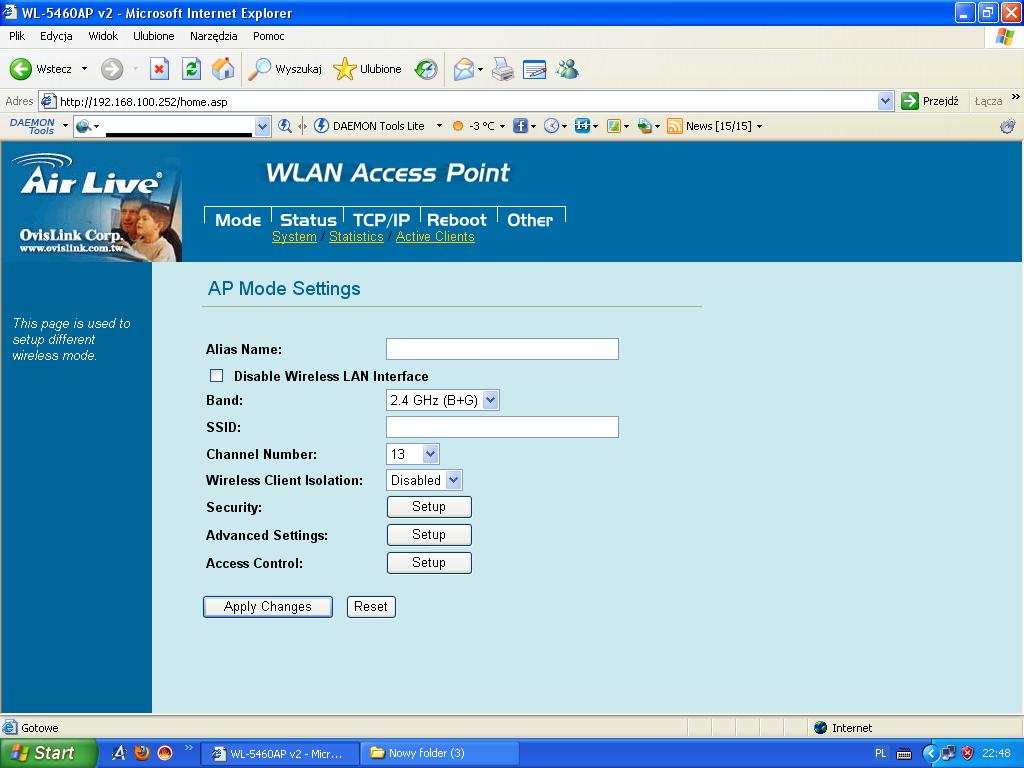Click the Stop loading icon in toolbar
This screenshot has height=768, width=1024.
159,69
